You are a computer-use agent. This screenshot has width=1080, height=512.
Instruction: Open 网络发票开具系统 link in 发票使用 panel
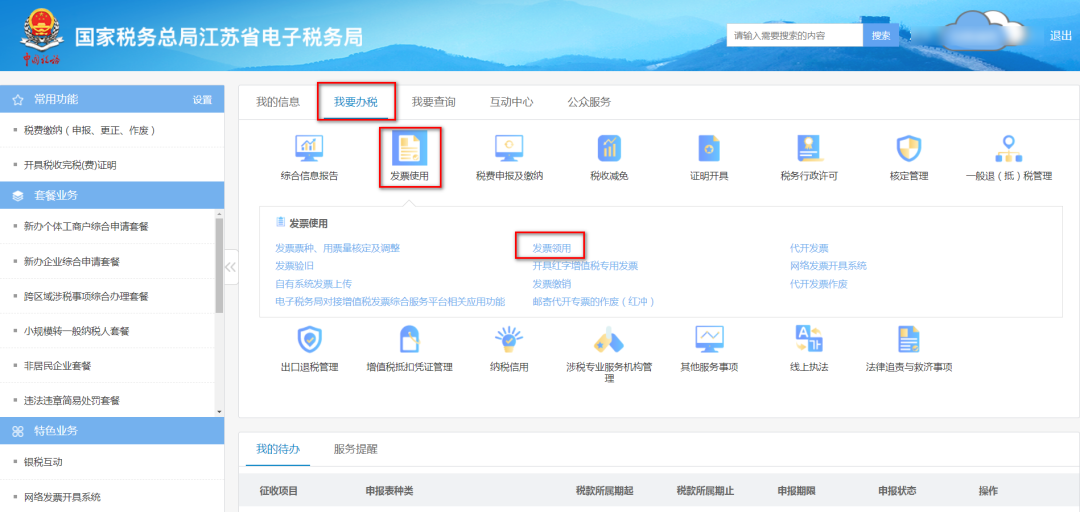pos(829,266)
